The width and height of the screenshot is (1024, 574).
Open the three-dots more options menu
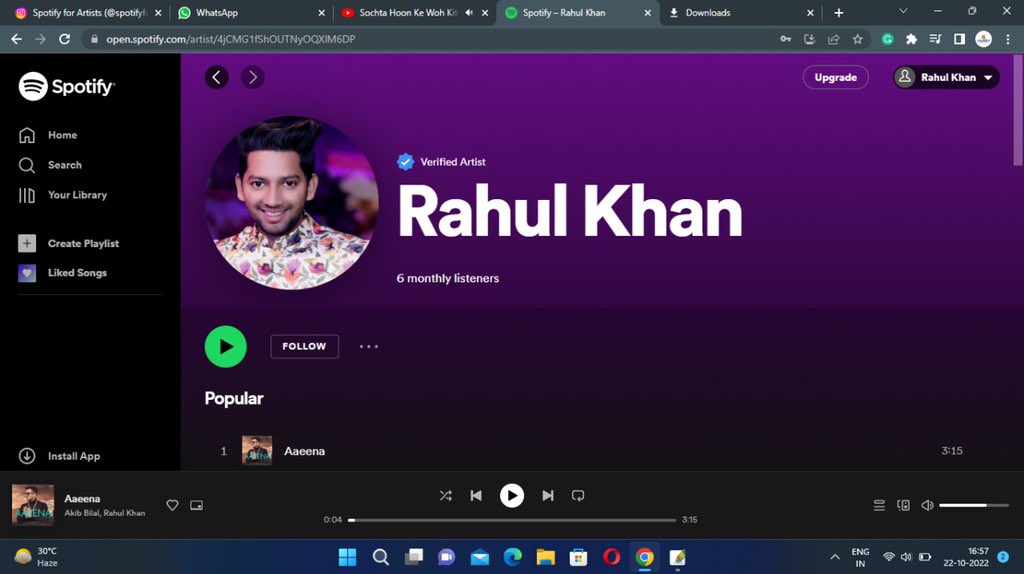point(369,347)
